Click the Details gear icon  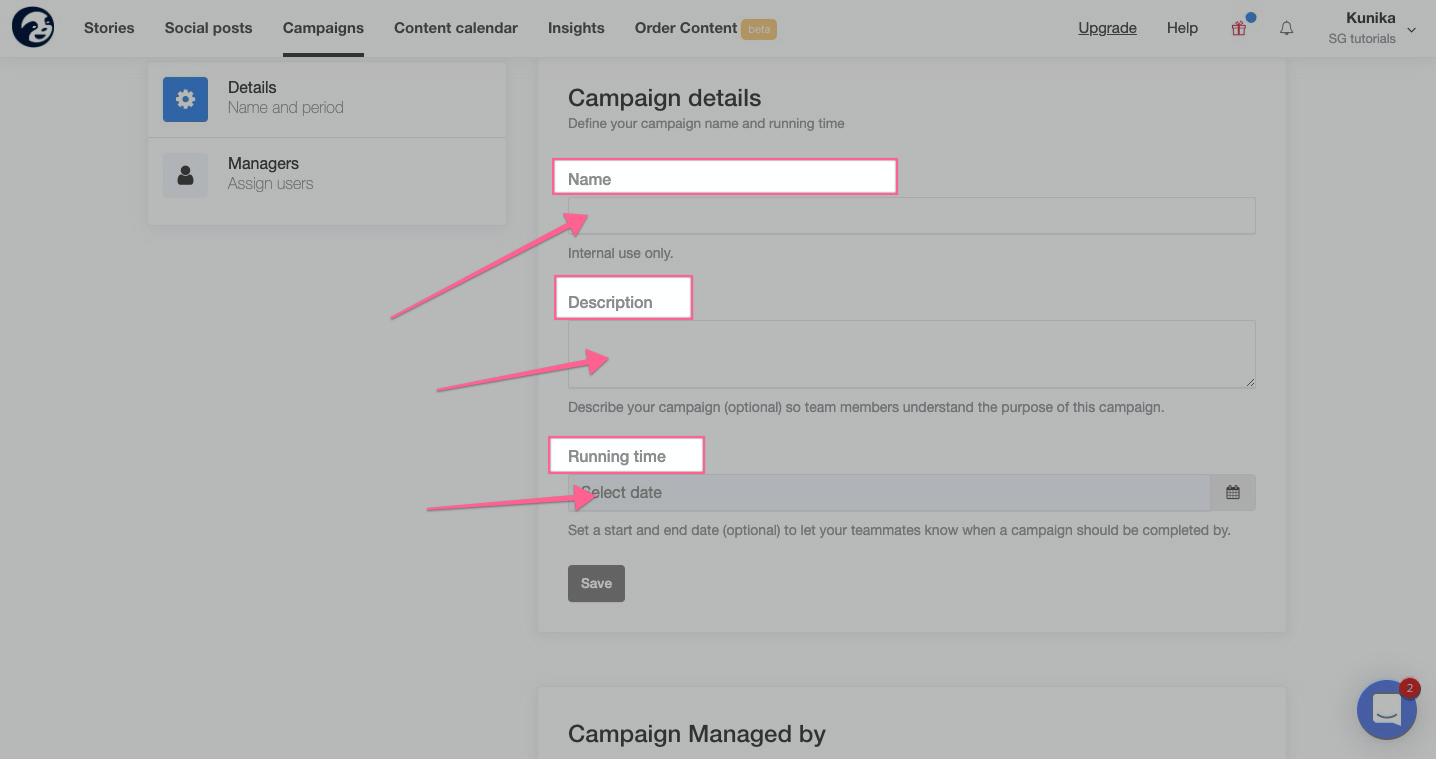185,99
